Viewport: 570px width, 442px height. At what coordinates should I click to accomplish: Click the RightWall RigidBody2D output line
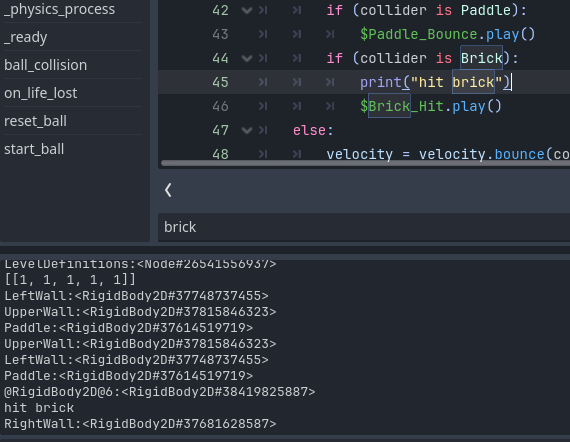click(140, 424)
